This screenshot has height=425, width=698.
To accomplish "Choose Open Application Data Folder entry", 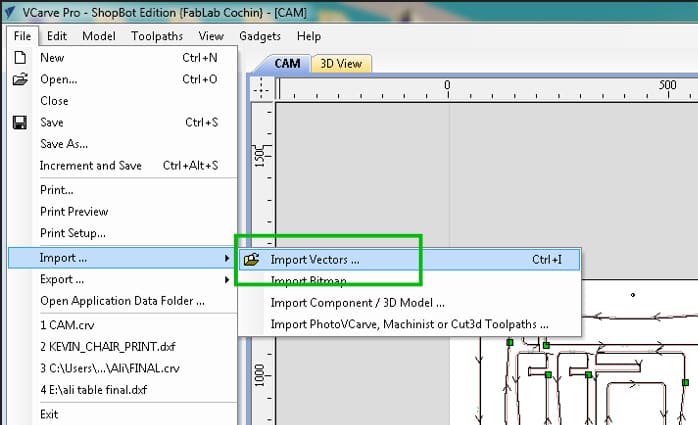I will click(x=122, y=301).
